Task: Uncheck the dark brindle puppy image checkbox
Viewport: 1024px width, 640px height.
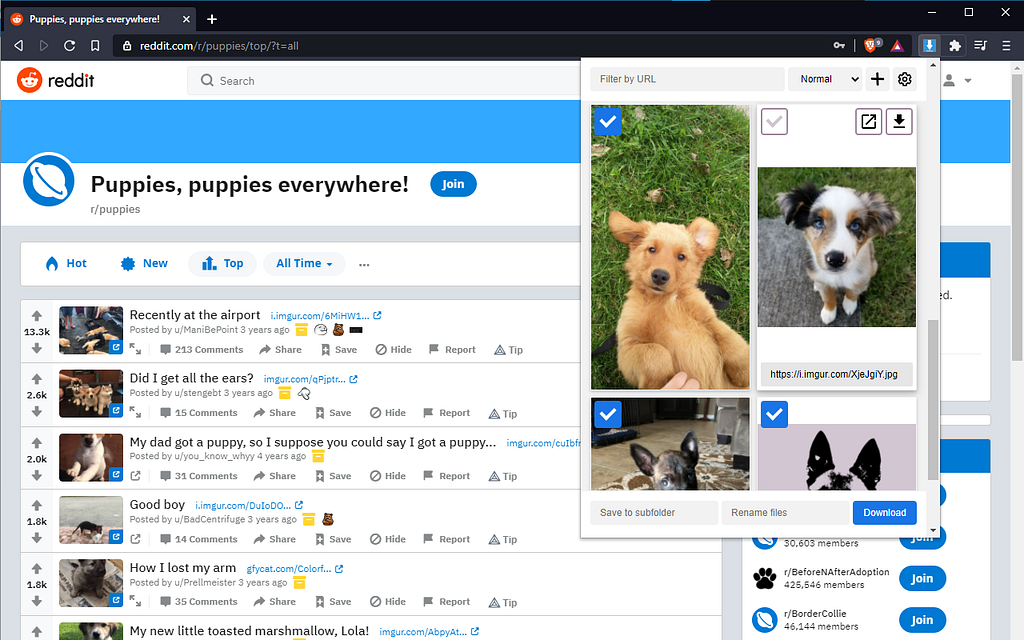Action: coord(607,414)
